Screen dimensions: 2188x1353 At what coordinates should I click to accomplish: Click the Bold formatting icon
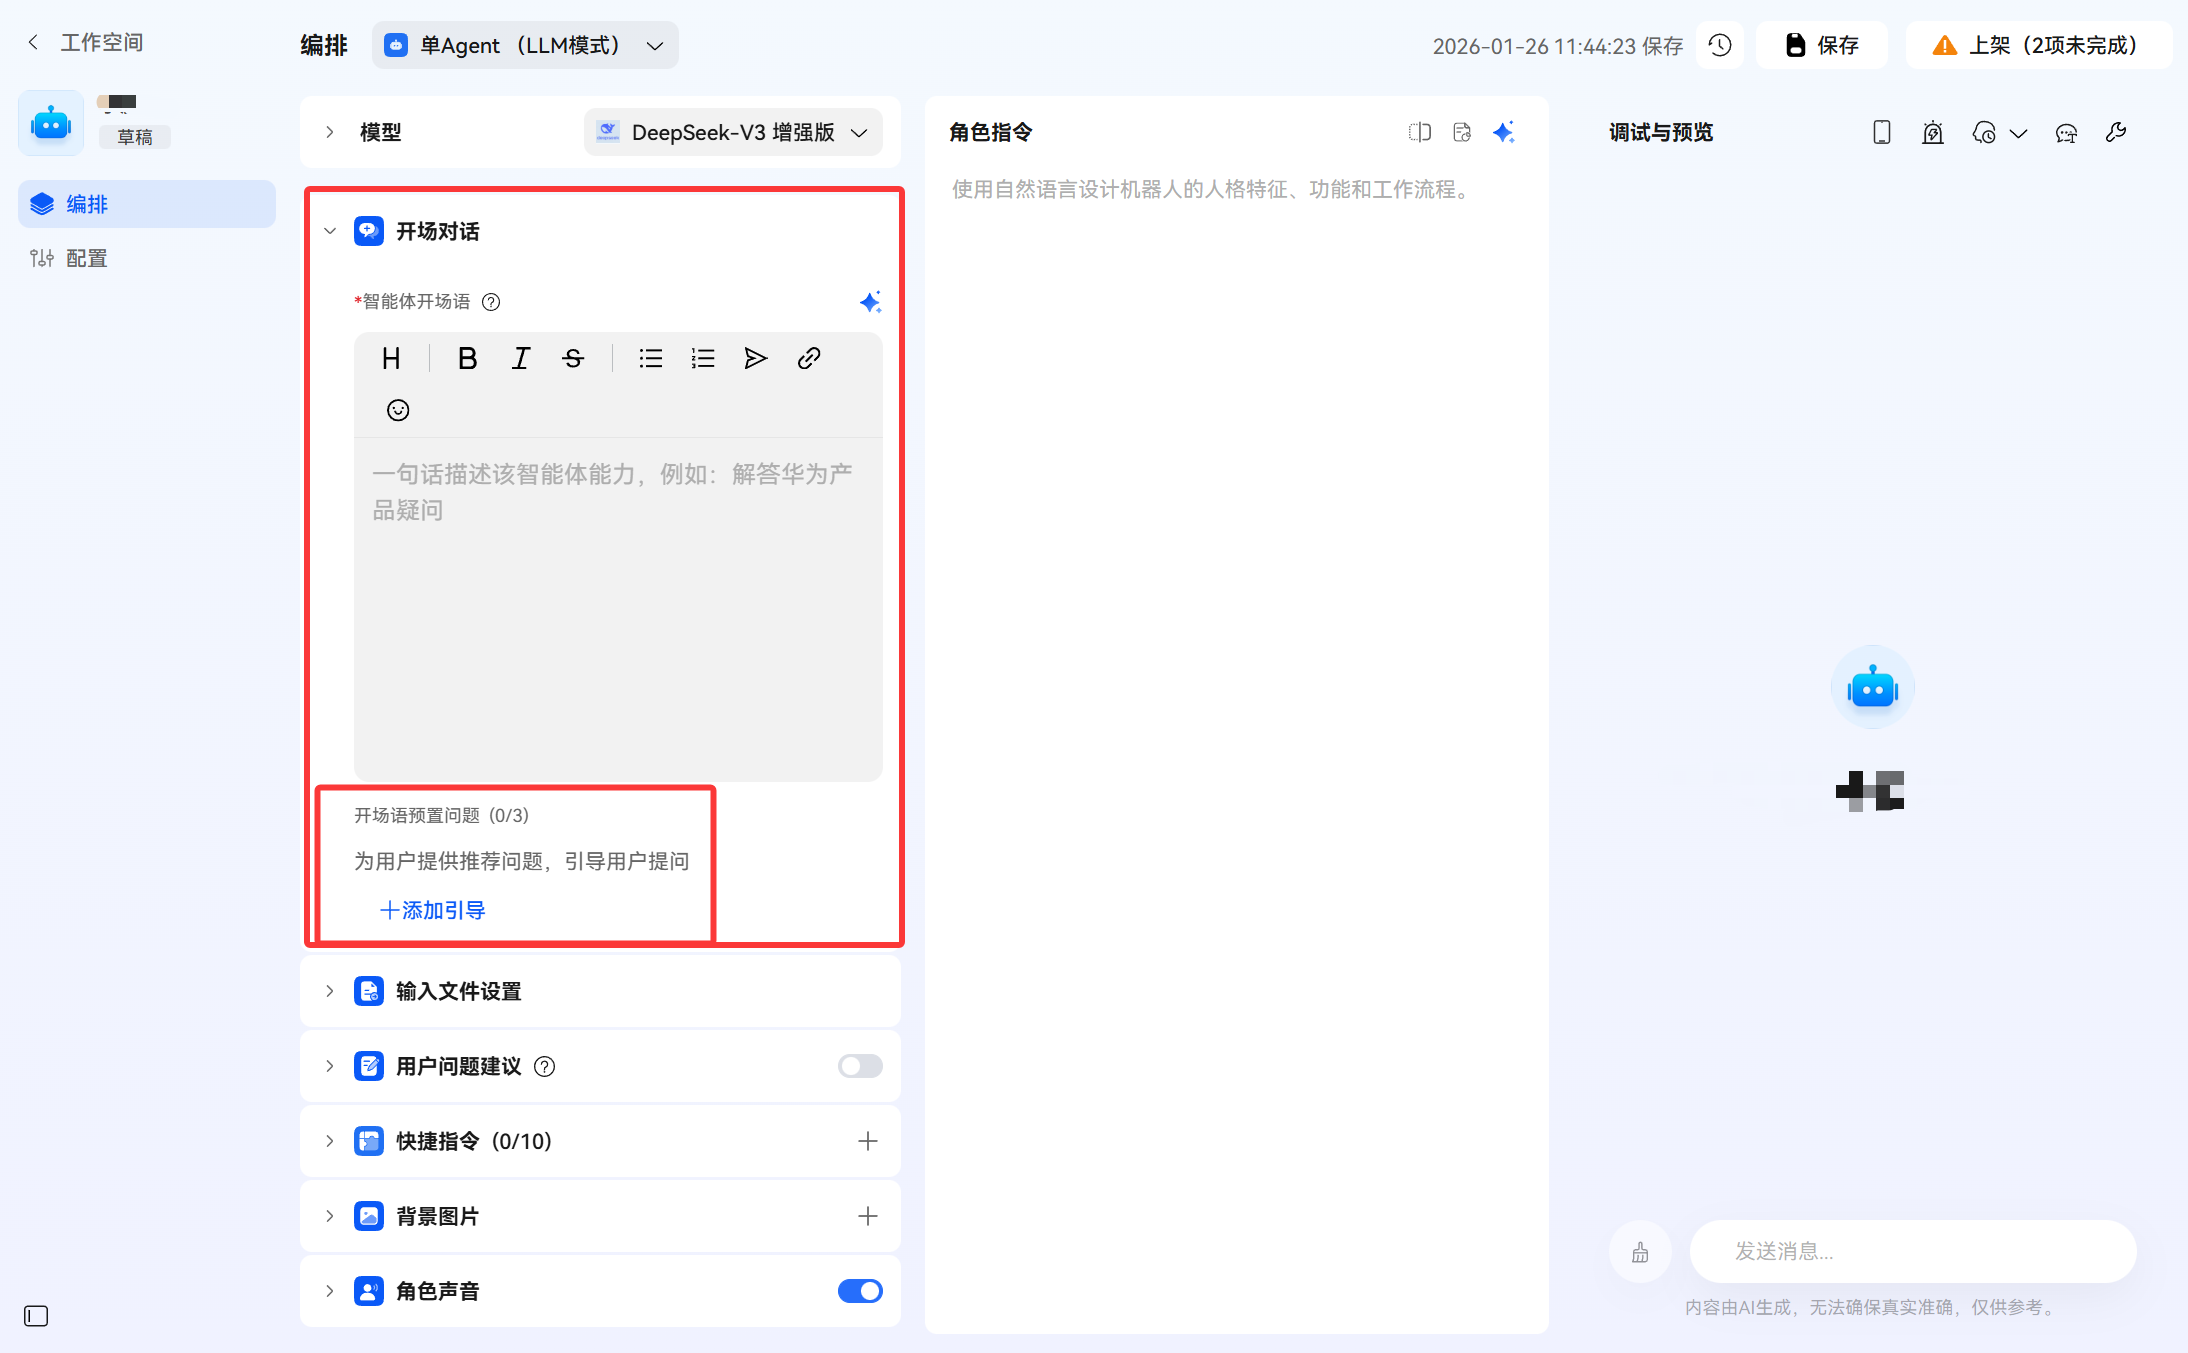point(467,358)
